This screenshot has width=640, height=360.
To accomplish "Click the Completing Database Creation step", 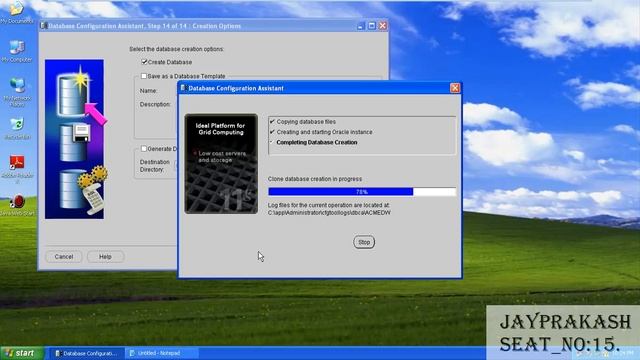I will tap(317, 142).
